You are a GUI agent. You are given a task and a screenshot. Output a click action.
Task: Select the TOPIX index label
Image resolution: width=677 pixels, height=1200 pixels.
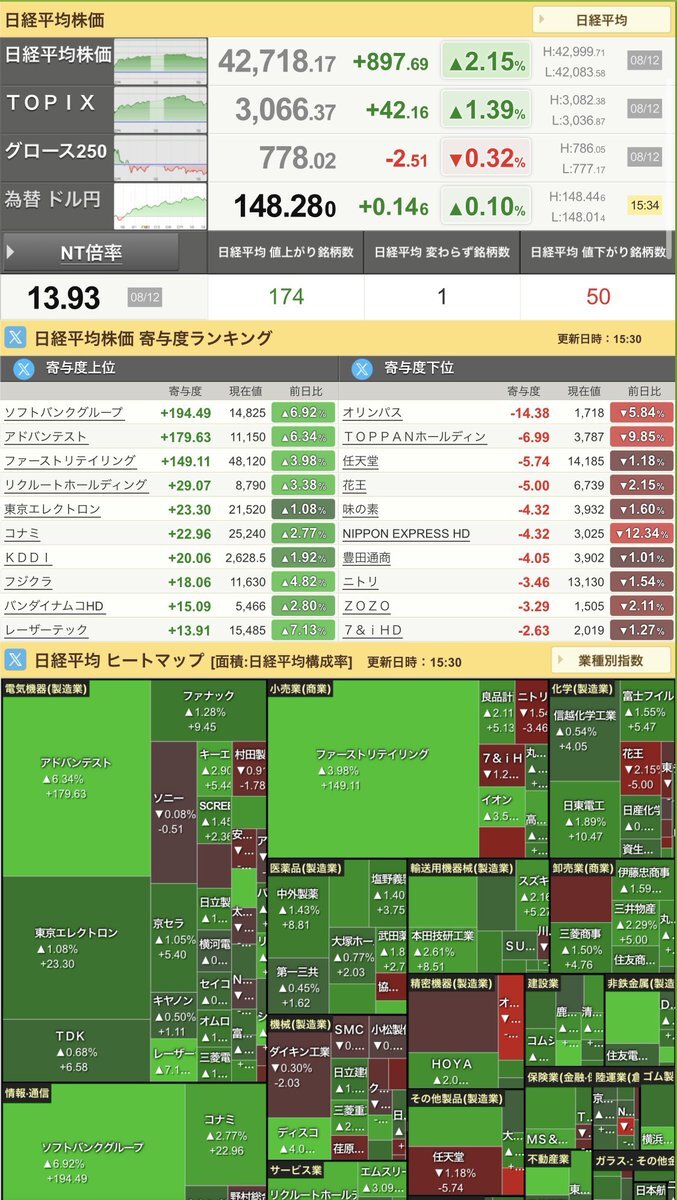coord(51,102)
